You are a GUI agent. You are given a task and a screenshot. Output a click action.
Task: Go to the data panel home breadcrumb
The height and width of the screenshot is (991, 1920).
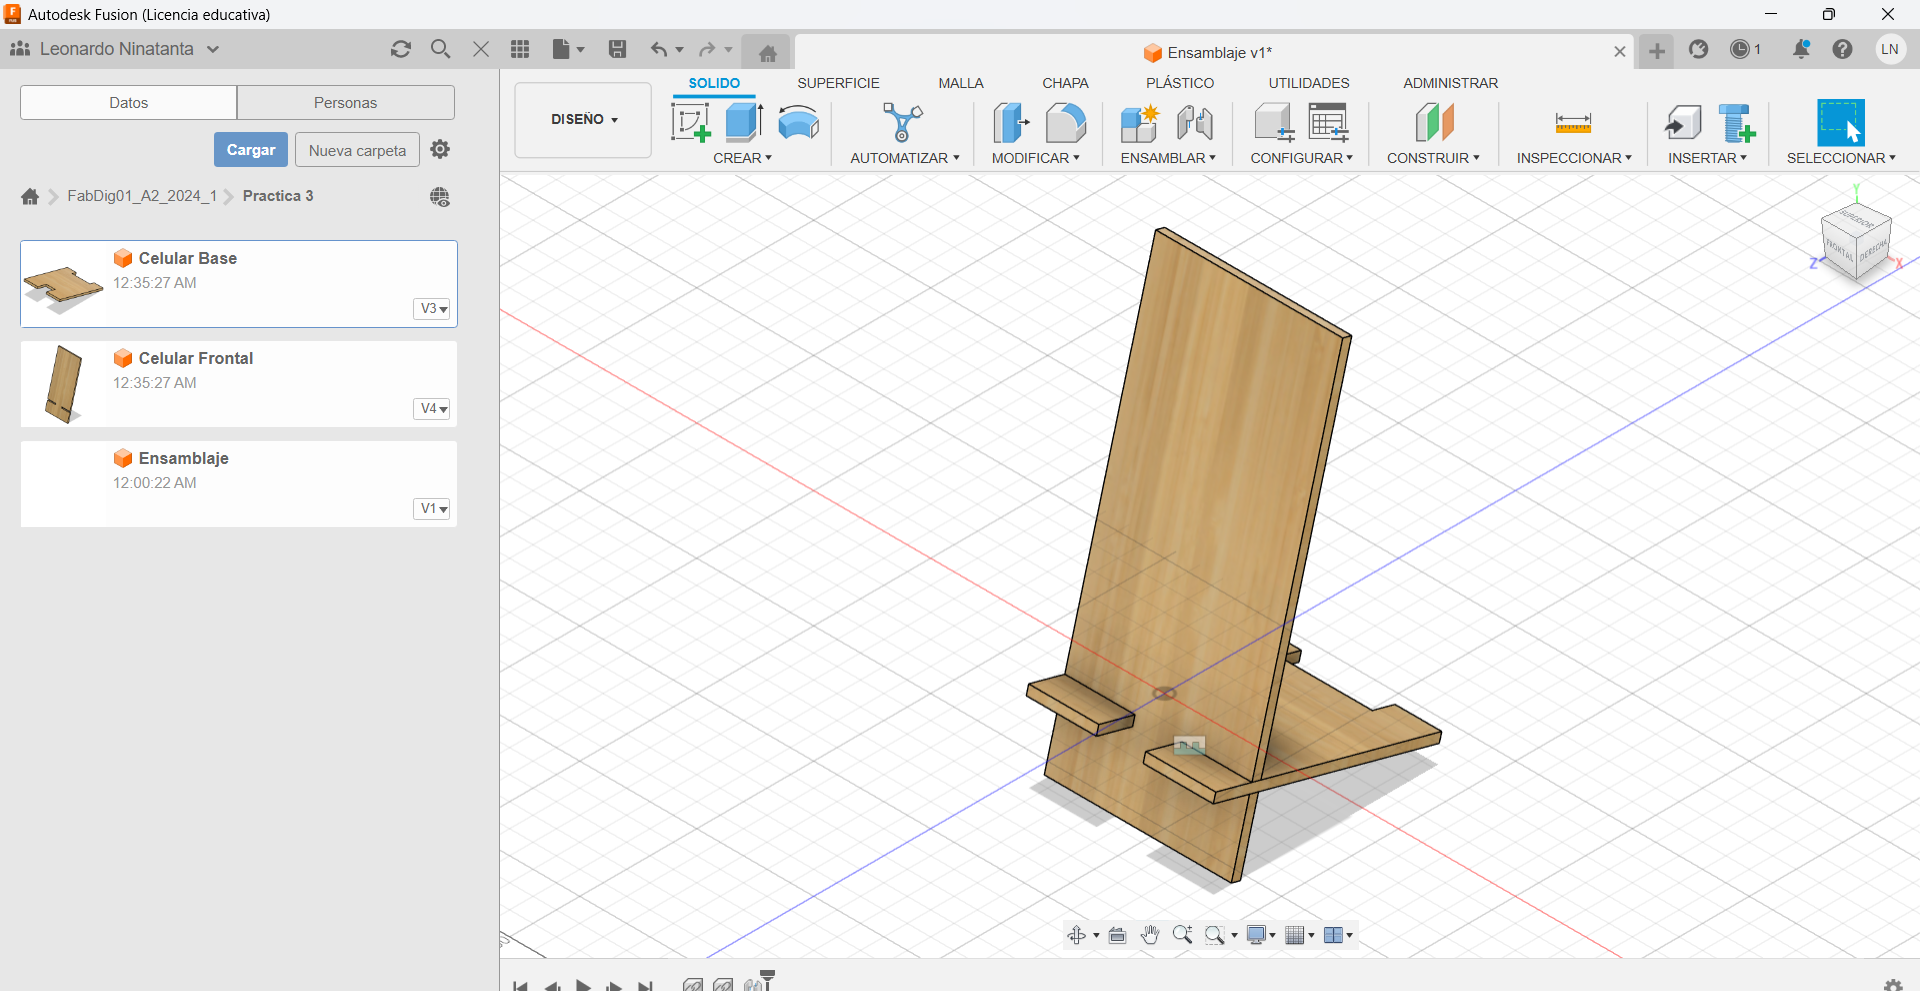point(30,196)
